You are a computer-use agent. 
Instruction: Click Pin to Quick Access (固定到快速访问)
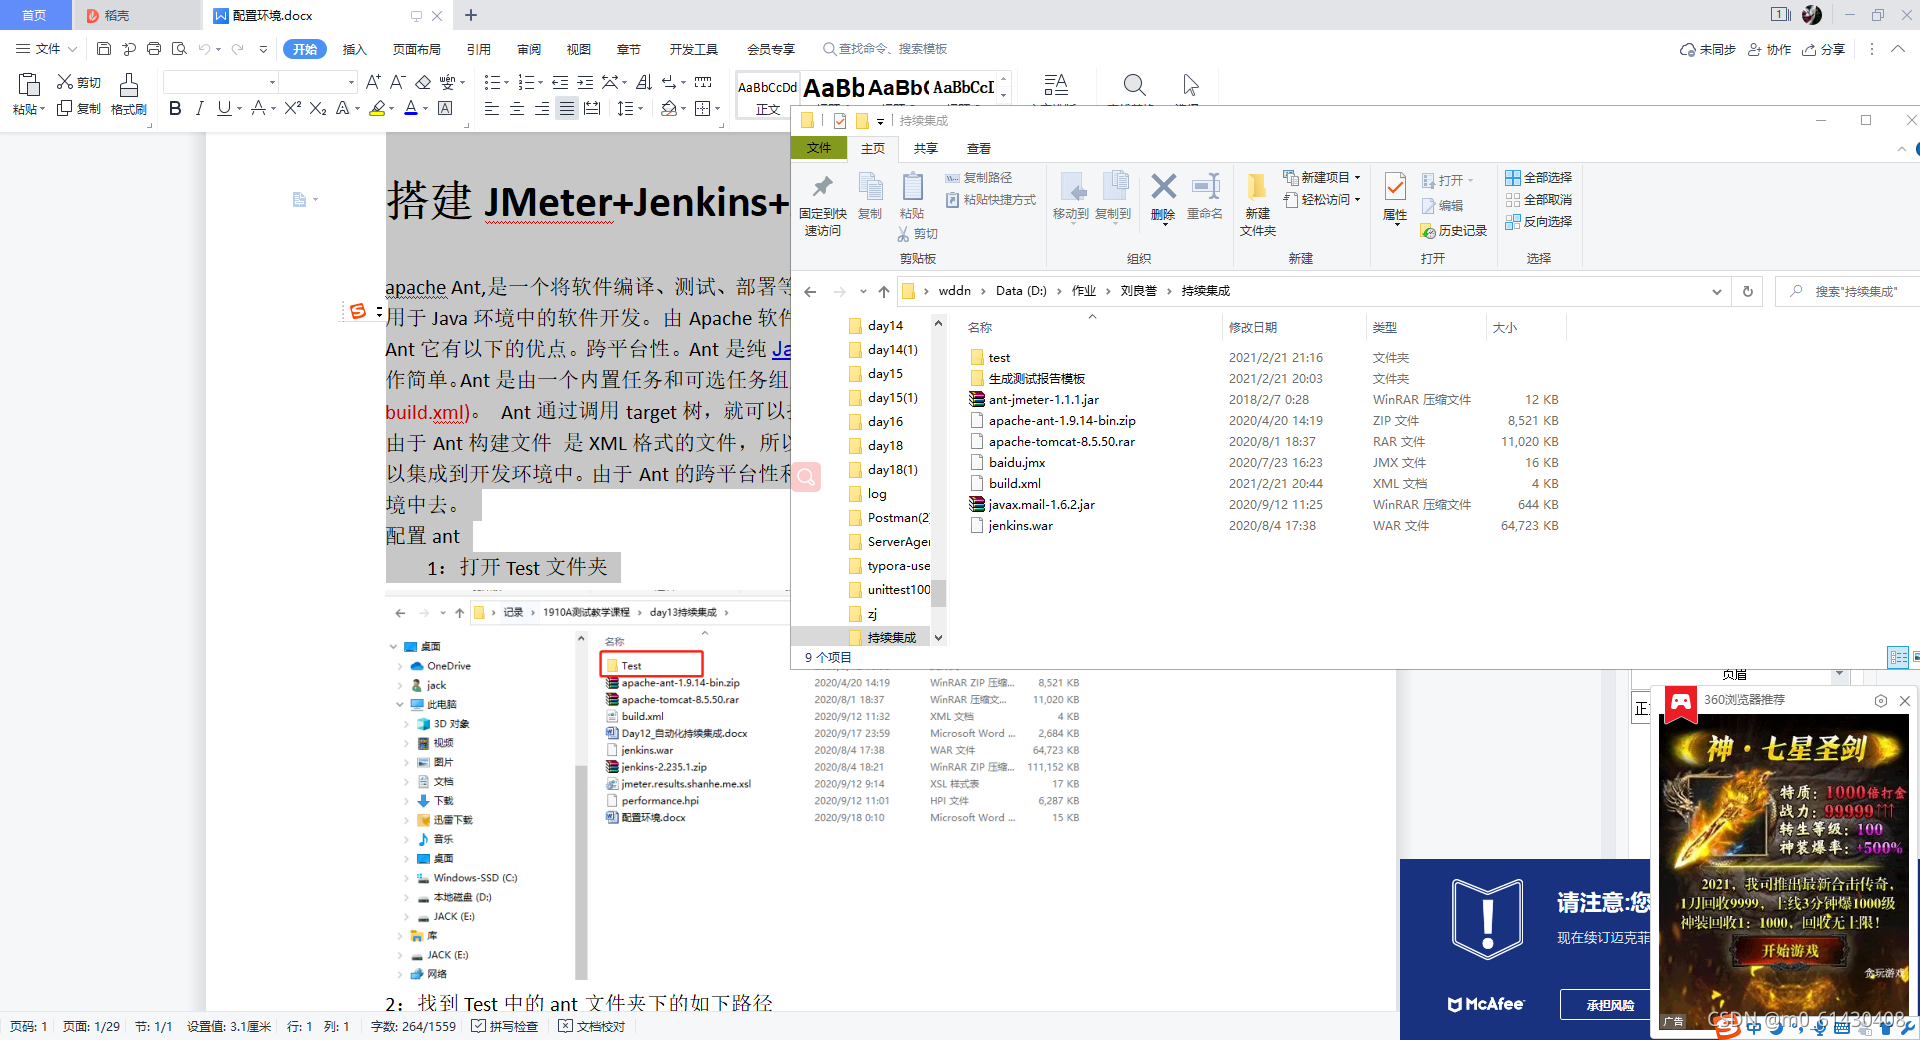823,205
